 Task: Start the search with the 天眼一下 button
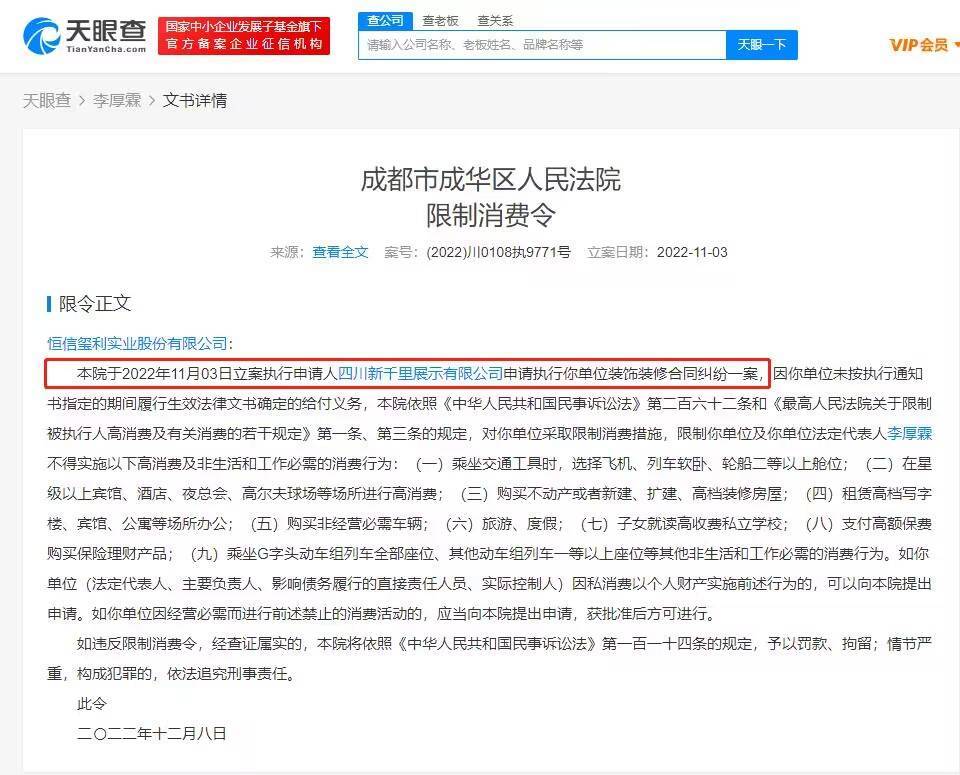click(x=762, y=45)
